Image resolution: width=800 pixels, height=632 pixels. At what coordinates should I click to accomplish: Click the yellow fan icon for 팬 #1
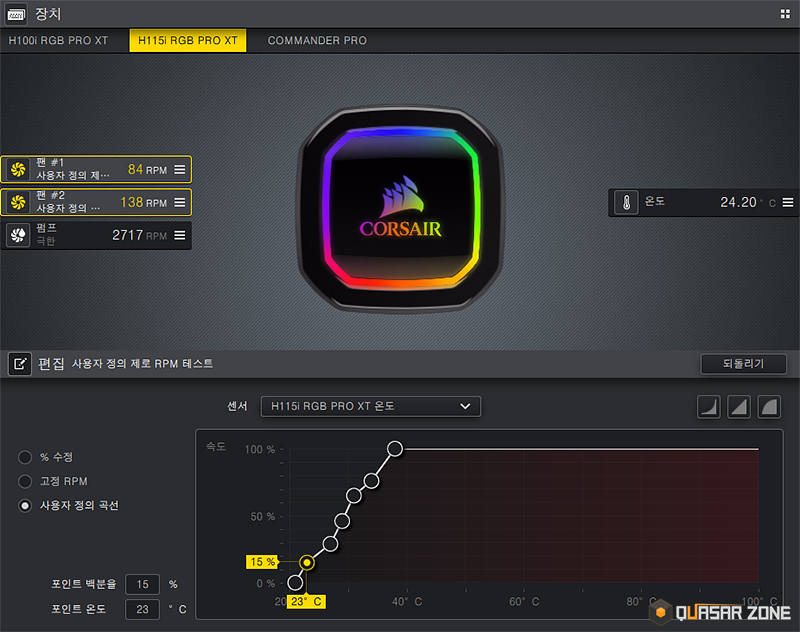point(18,169)
